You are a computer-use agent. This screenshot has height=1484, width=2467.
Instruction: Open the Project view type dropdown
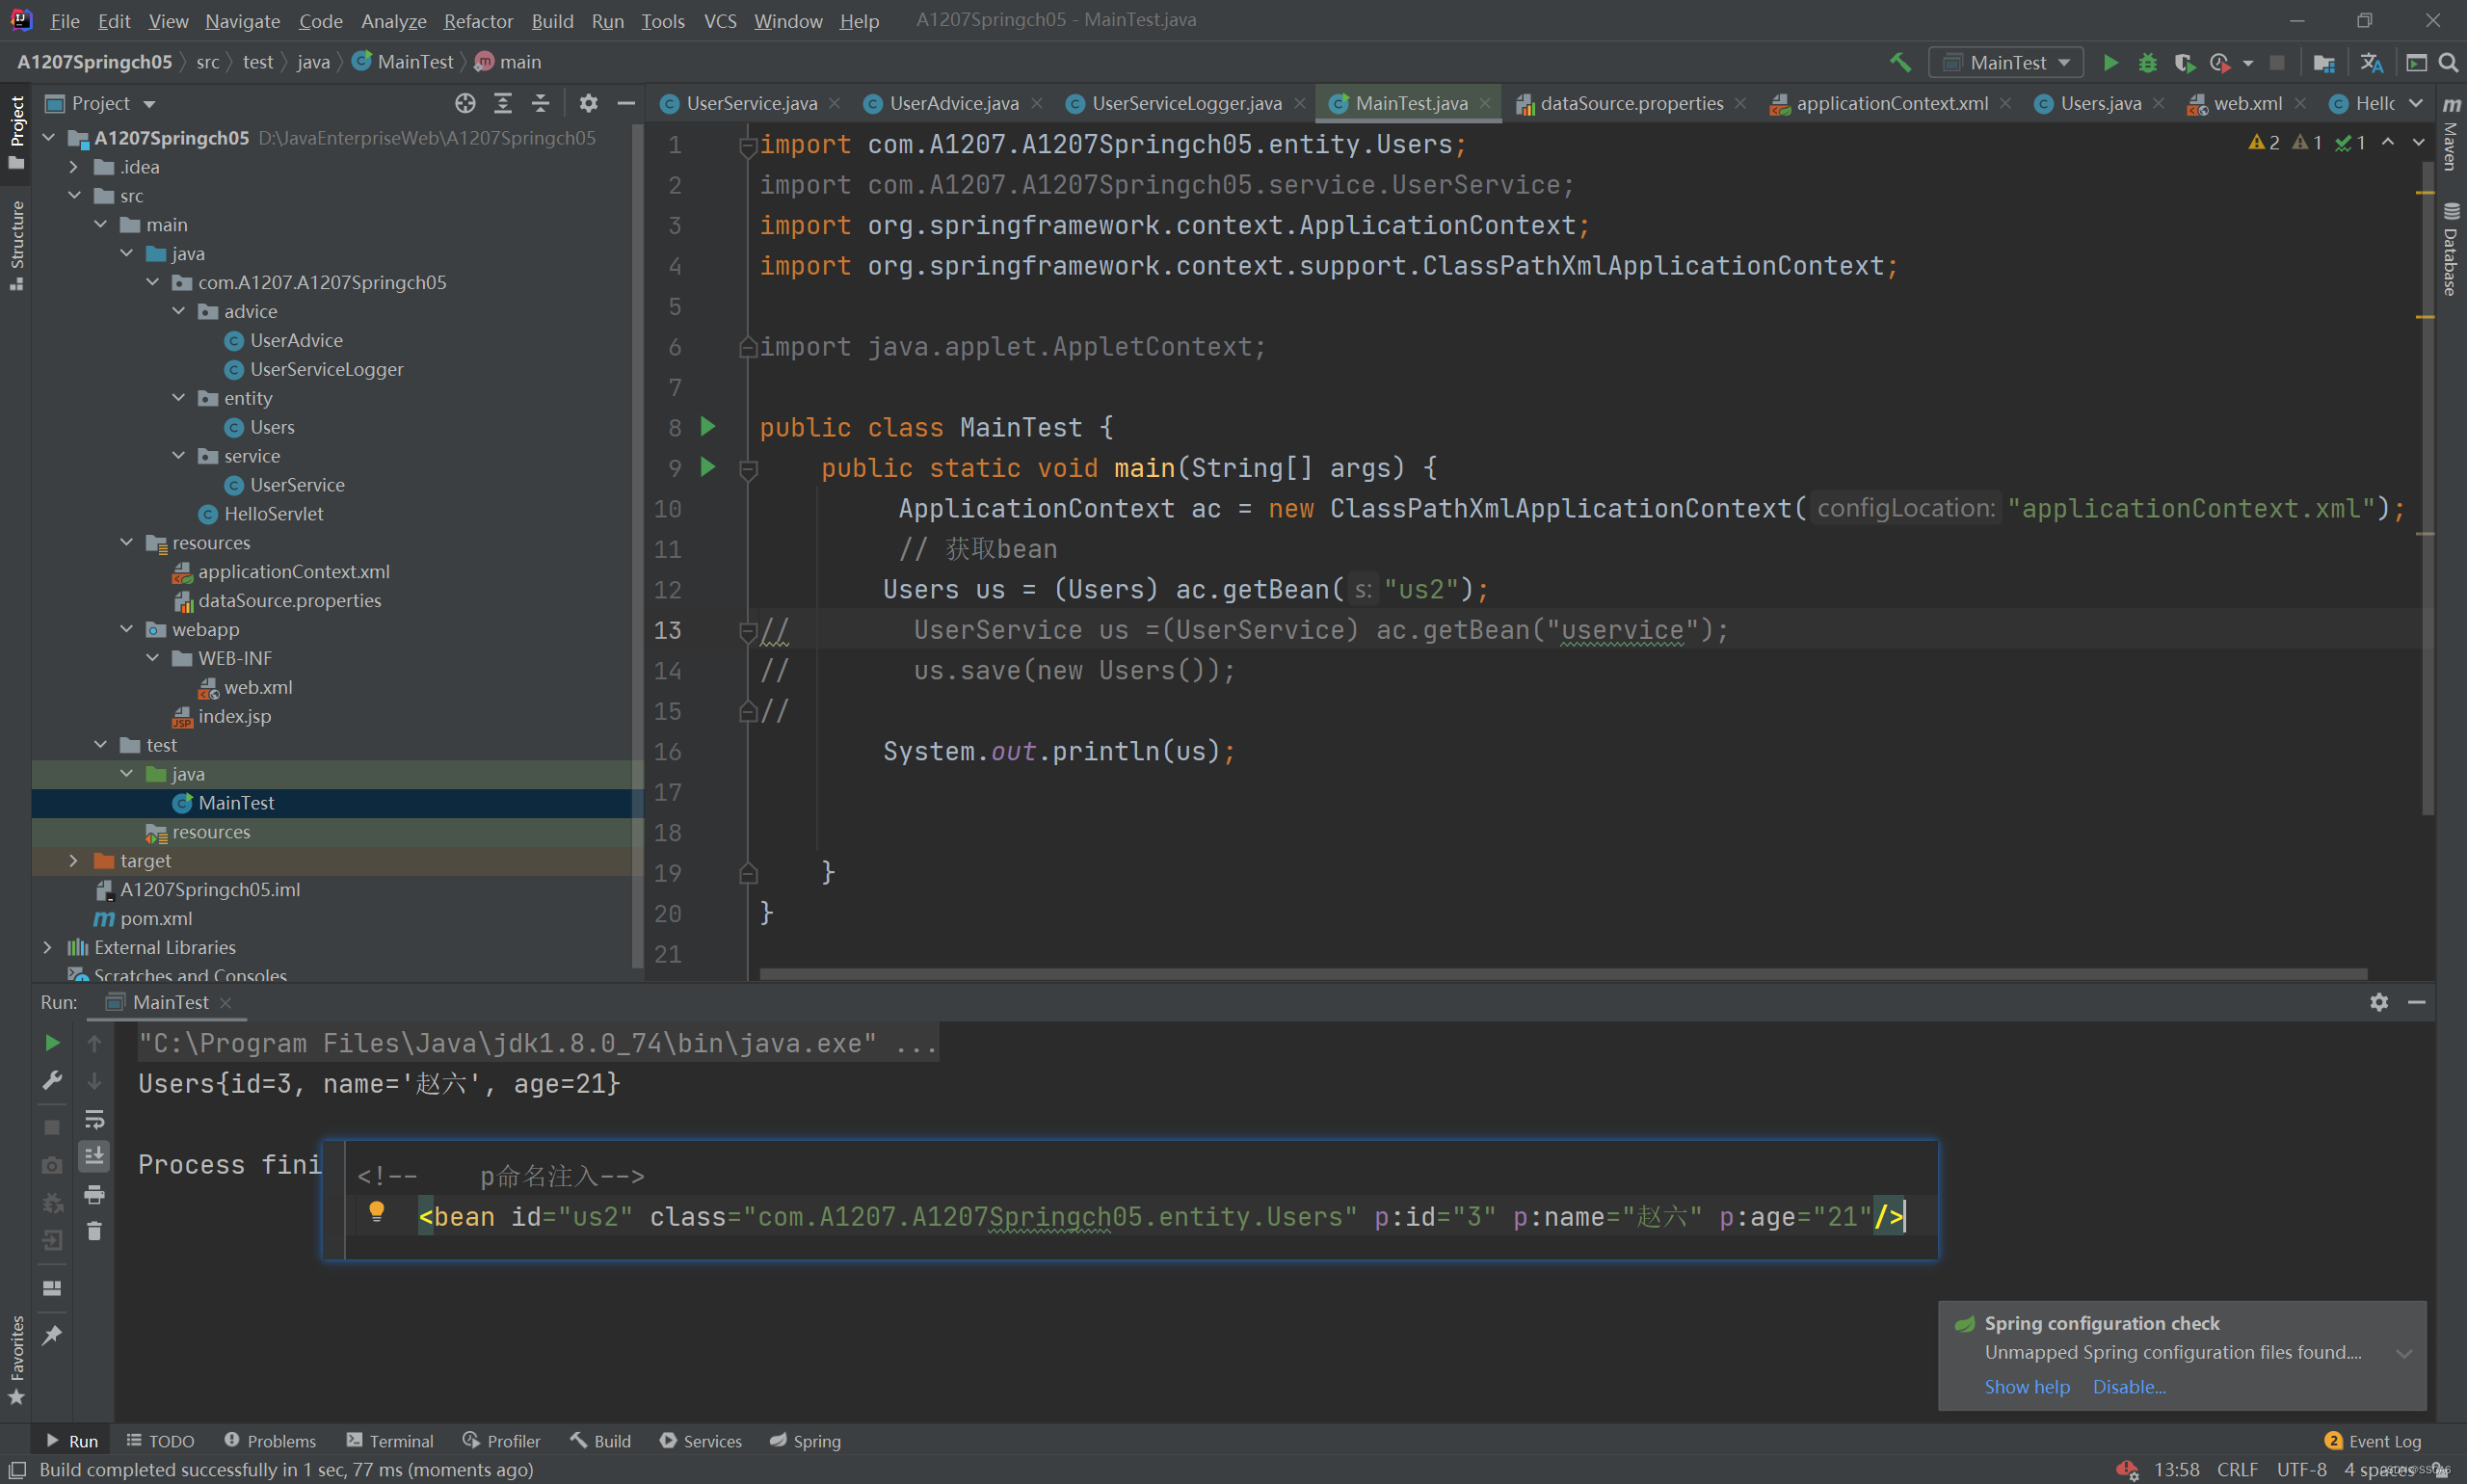tap(101, 103)
